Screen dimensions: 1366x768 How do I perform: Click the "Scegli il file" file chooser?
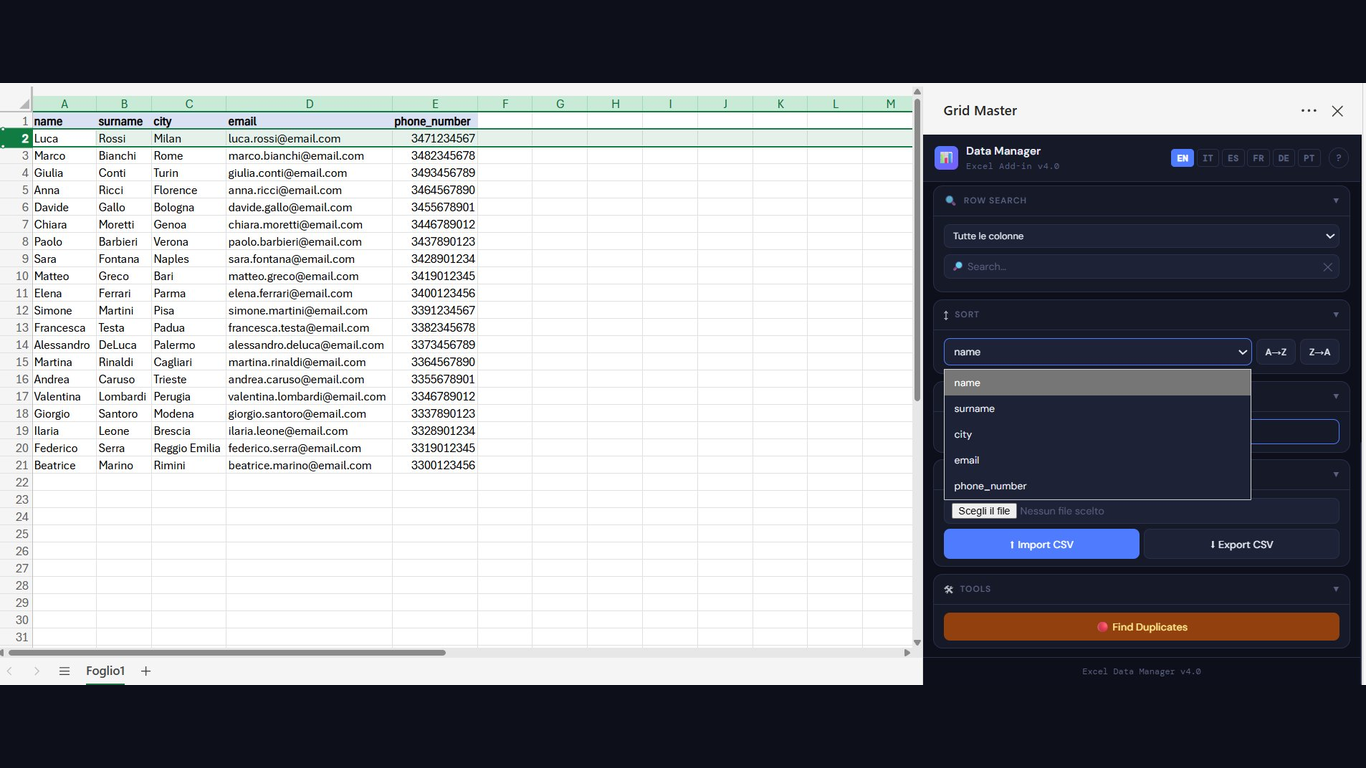click(983, 510)
